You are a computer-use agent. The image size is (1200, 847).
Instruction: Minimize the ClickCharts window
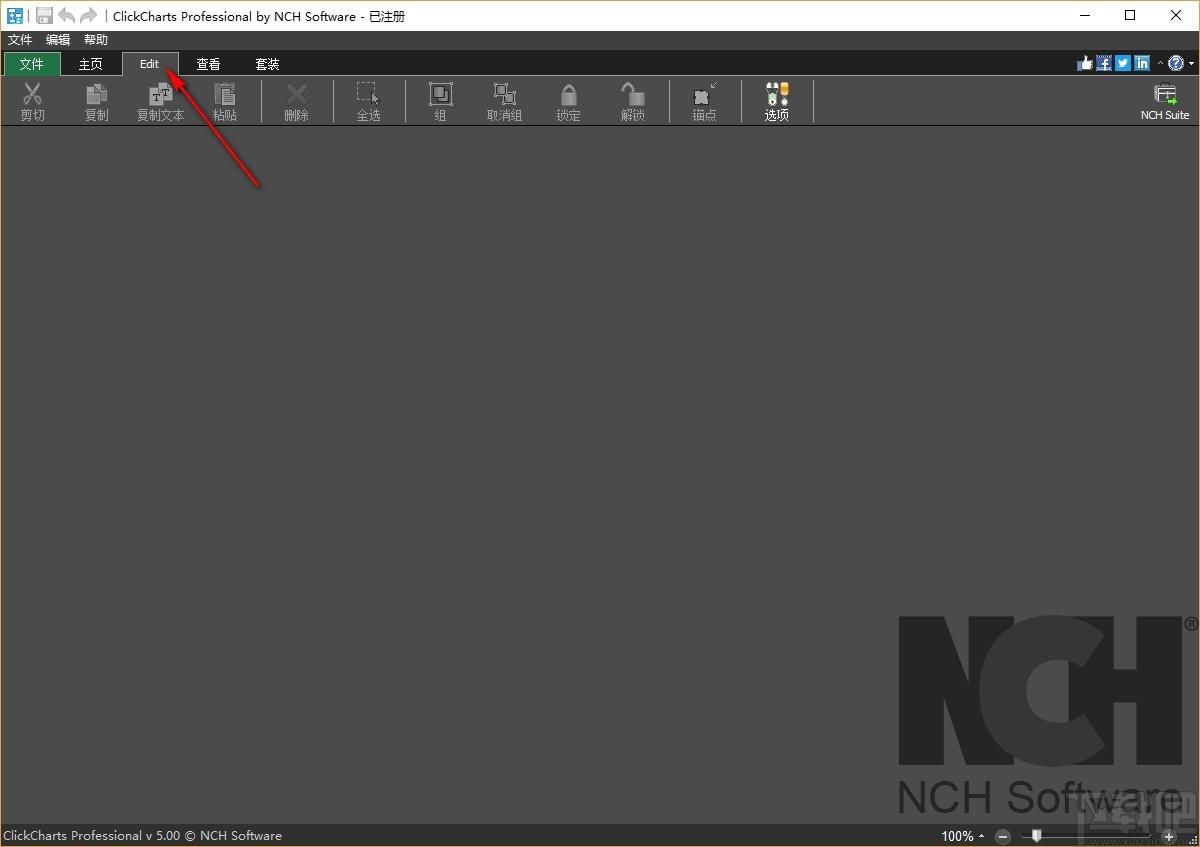pos(1084,15)
